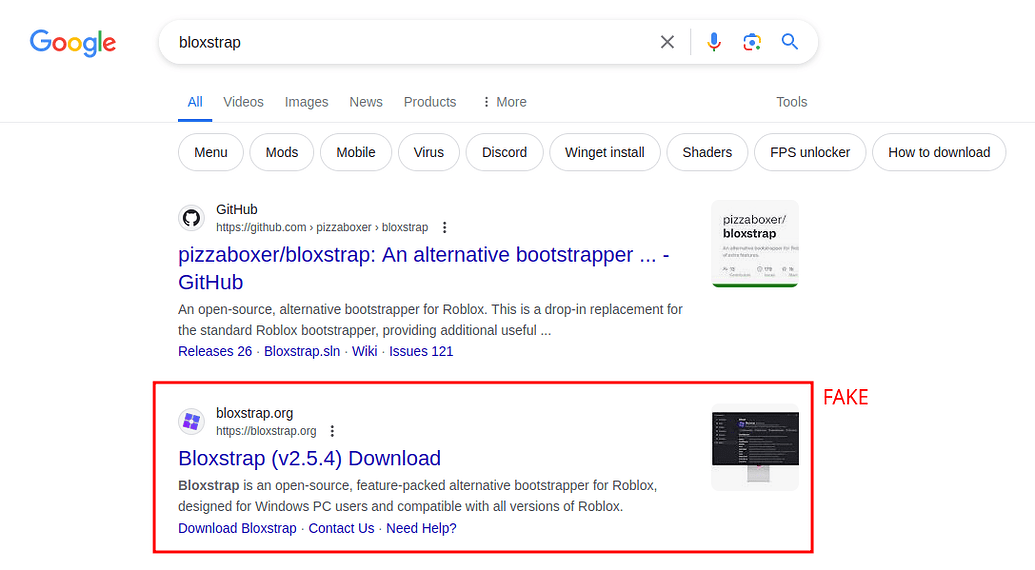
Task: Open the Issues 121 sitelink
Action: 421,352
